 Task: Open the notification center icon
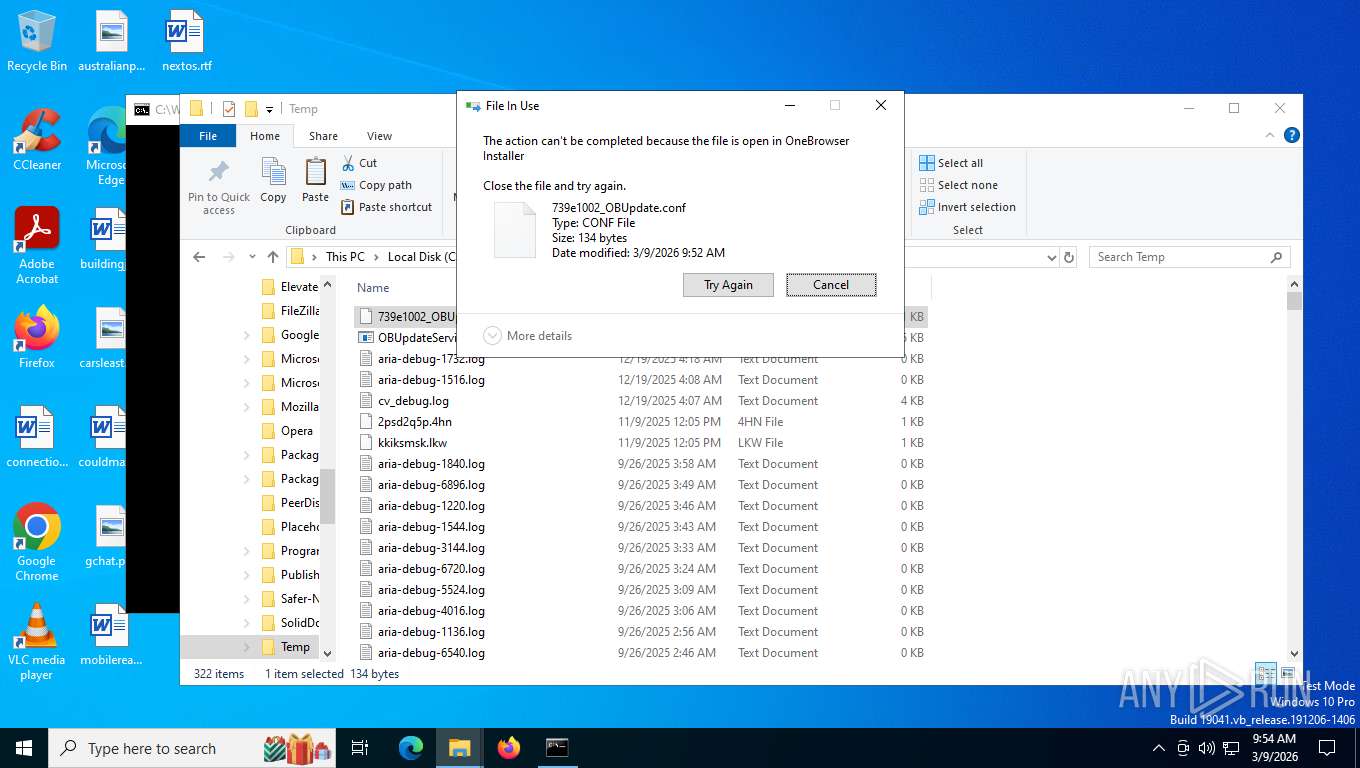[x=1327, y=748]
